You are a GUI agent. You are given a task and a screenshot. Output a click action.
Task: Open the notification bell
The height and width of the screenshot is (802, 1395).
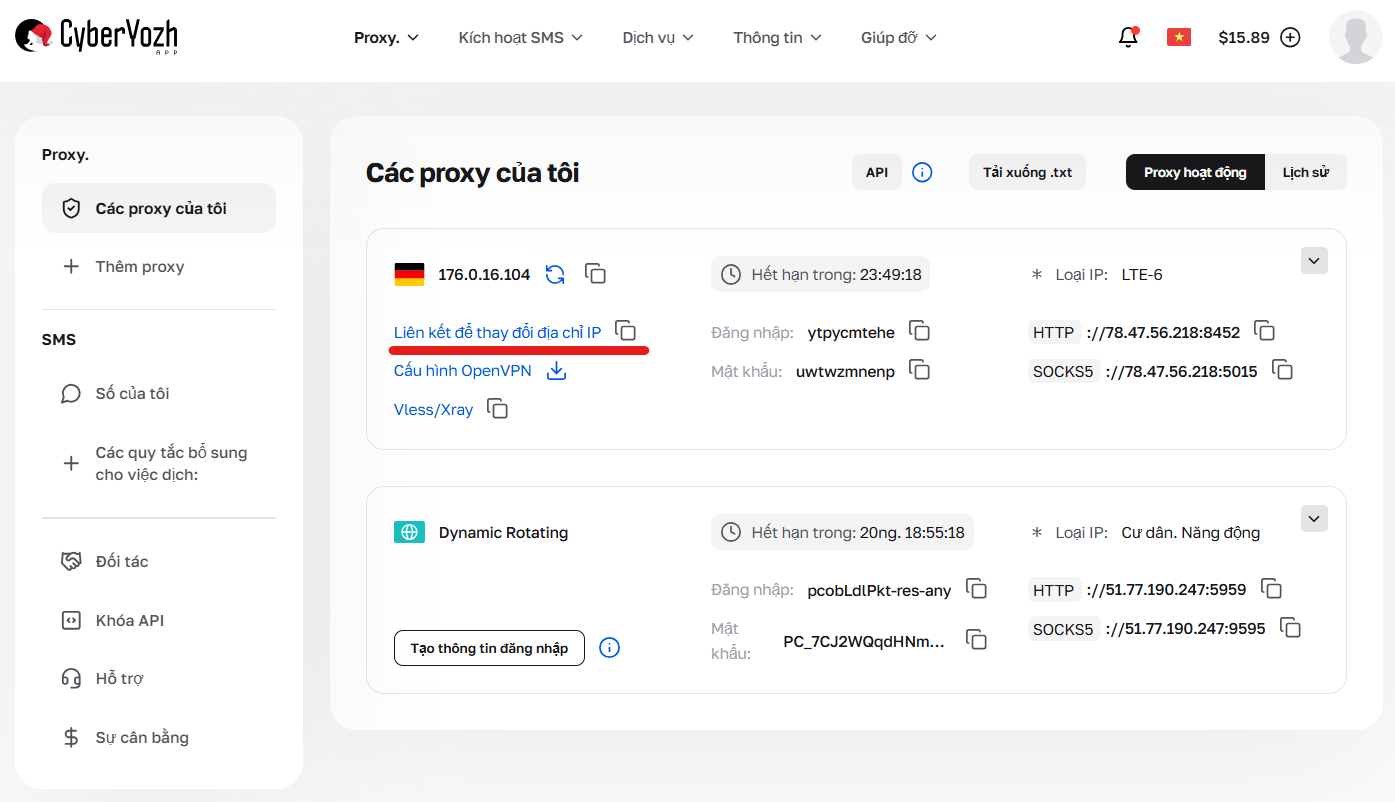(x=1128, y=36)
